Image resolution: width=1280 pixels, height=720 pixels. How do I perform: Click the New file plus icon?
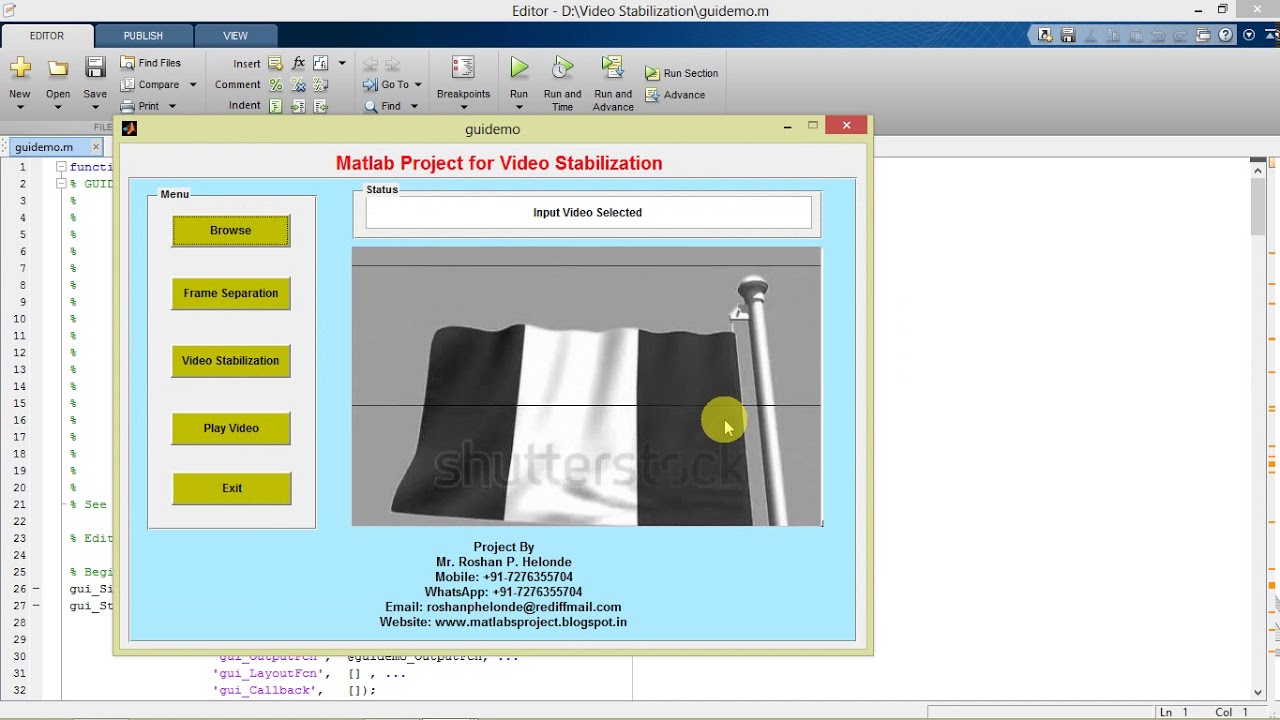pyautogui.click(x=20, y=68)
